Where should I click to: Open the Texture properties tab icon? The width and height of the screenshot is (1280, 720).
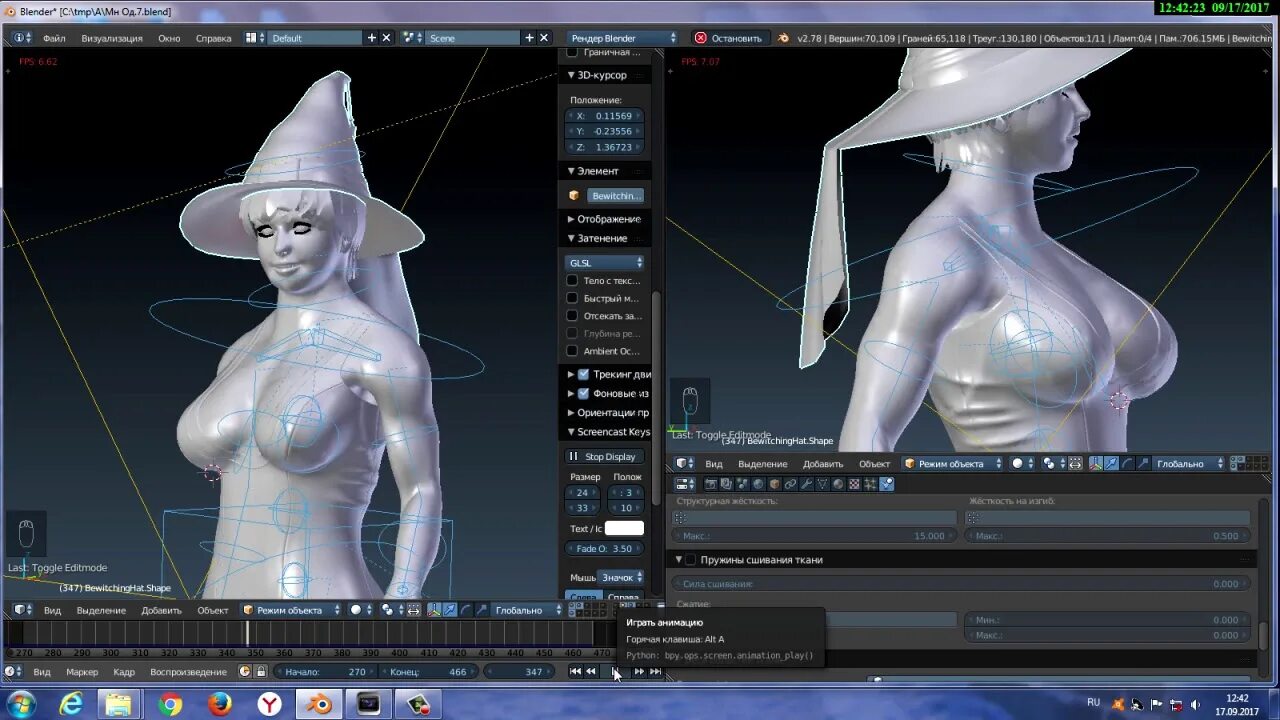[854, 484]
